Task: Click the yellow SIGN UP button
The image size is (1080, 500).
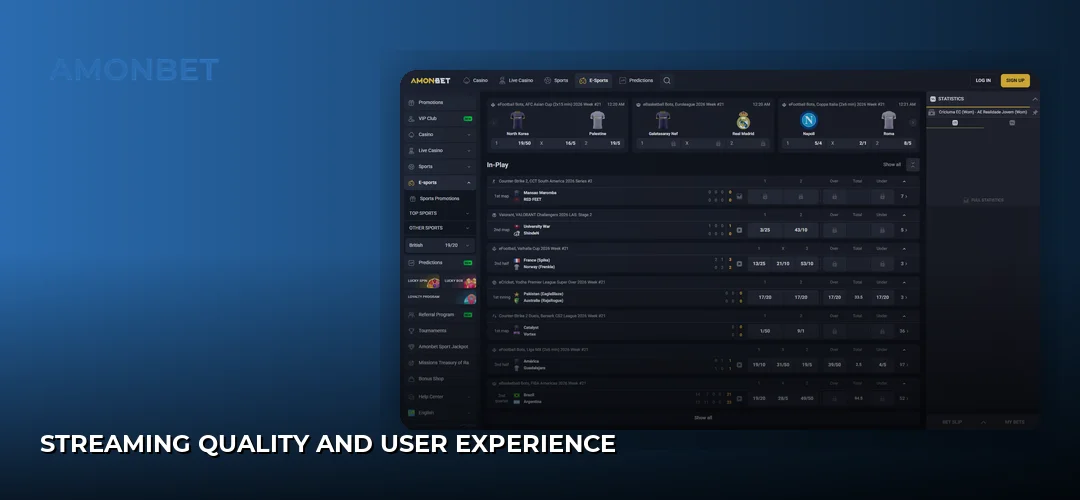Action: pyautogui.click(x=1015, y=81)
